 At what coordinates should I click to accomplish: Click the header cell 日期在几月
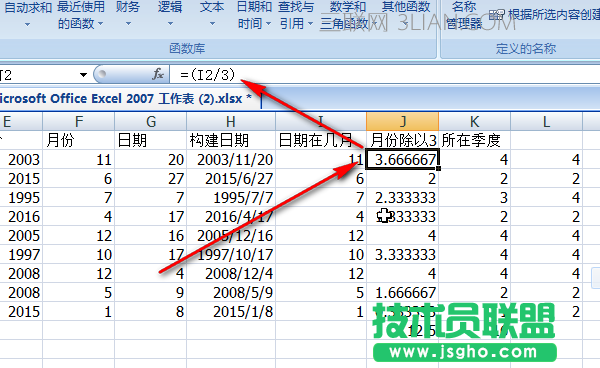pyautogui.click(x=321, y=140)
